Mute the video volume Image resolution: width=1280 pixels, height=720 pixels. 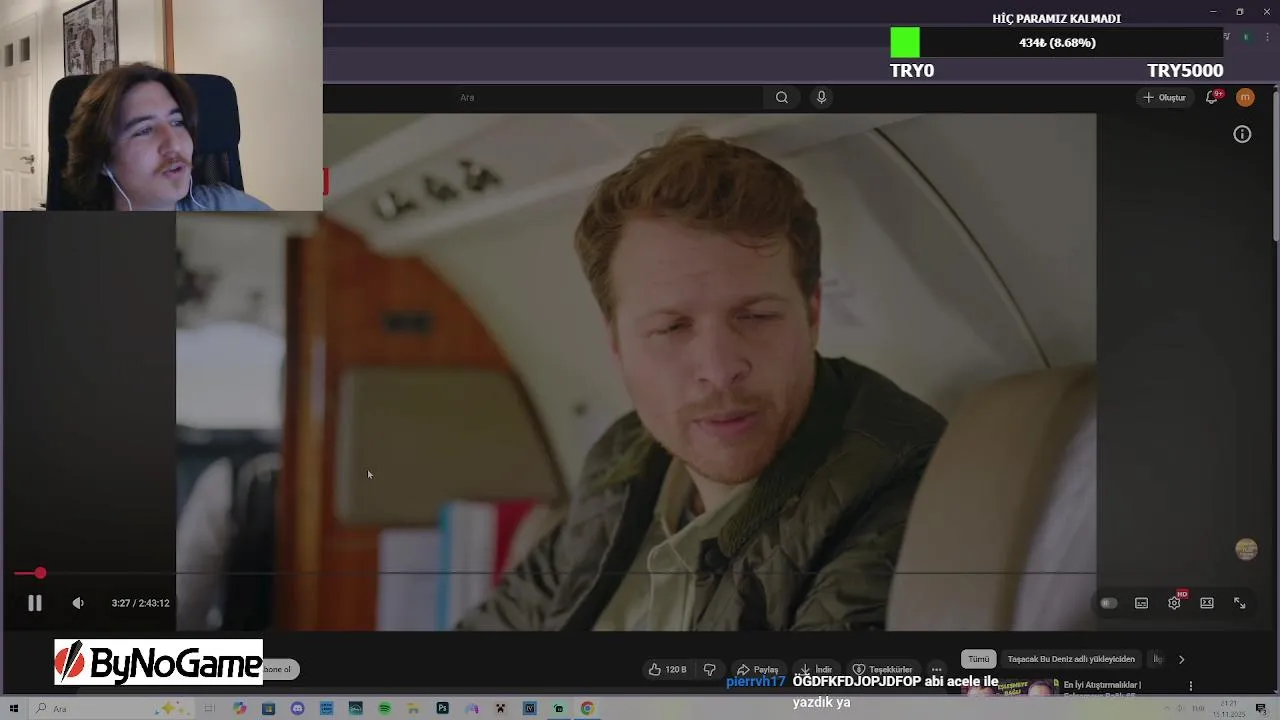[x=78, y=603]
